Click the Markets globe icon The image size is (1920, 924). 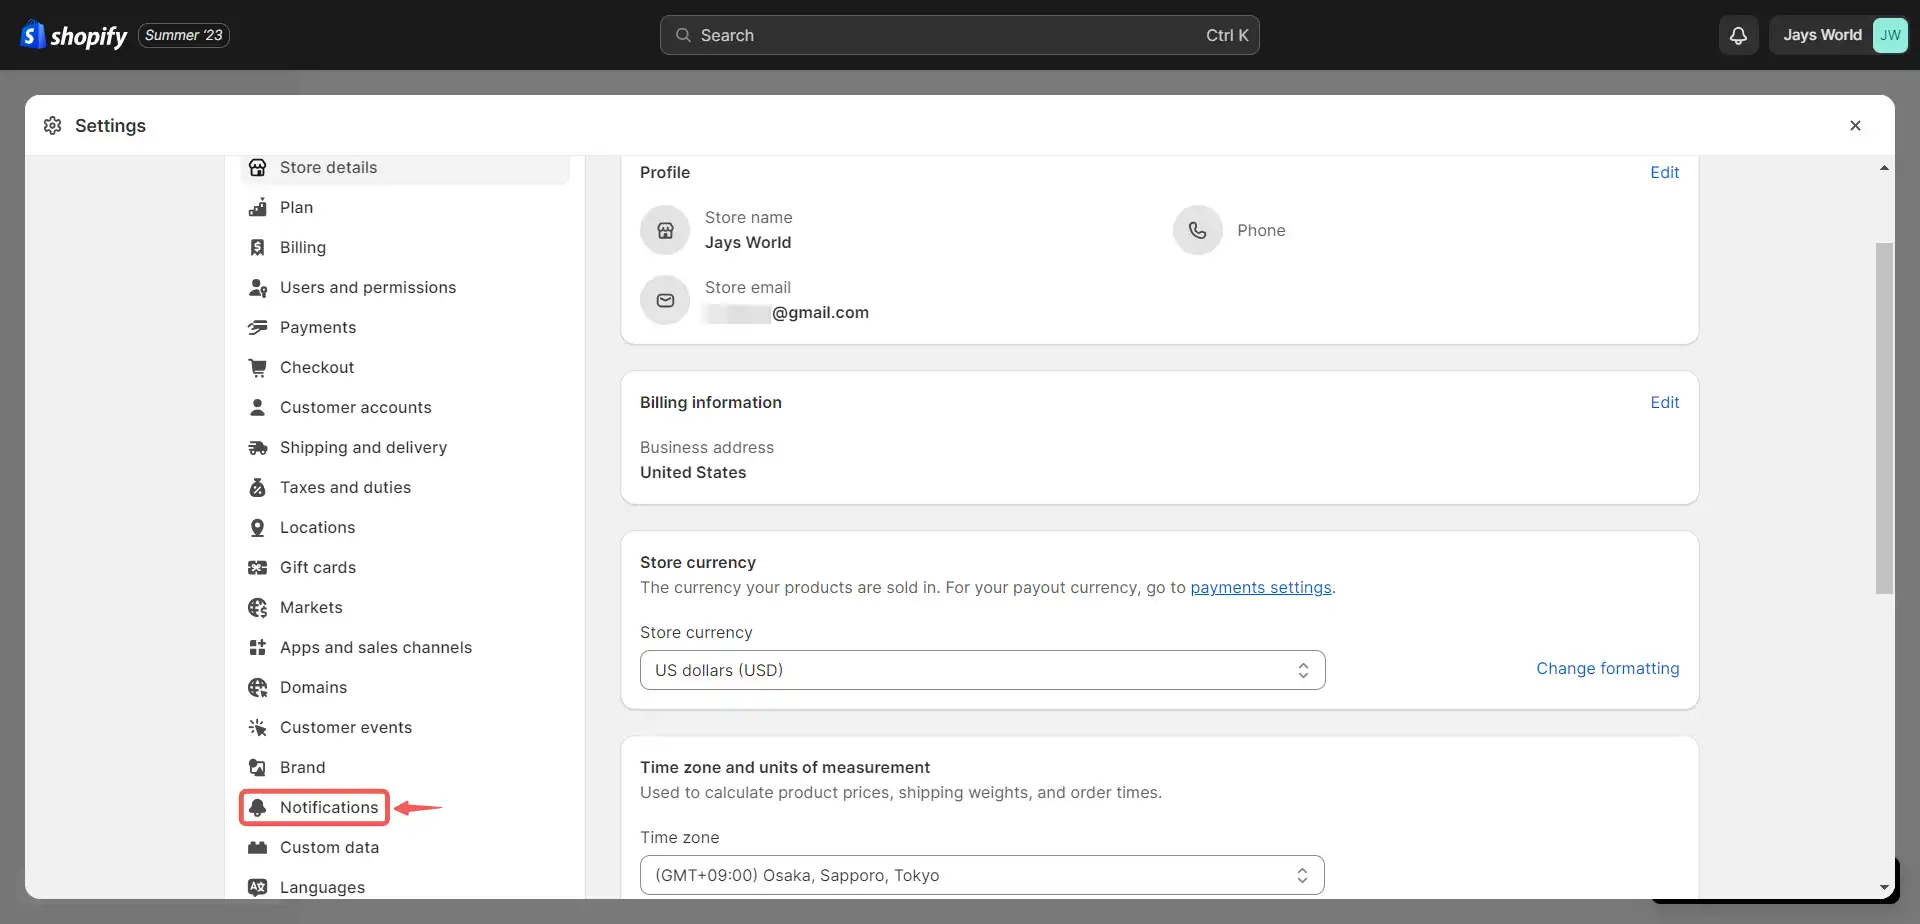pos(258,607)
